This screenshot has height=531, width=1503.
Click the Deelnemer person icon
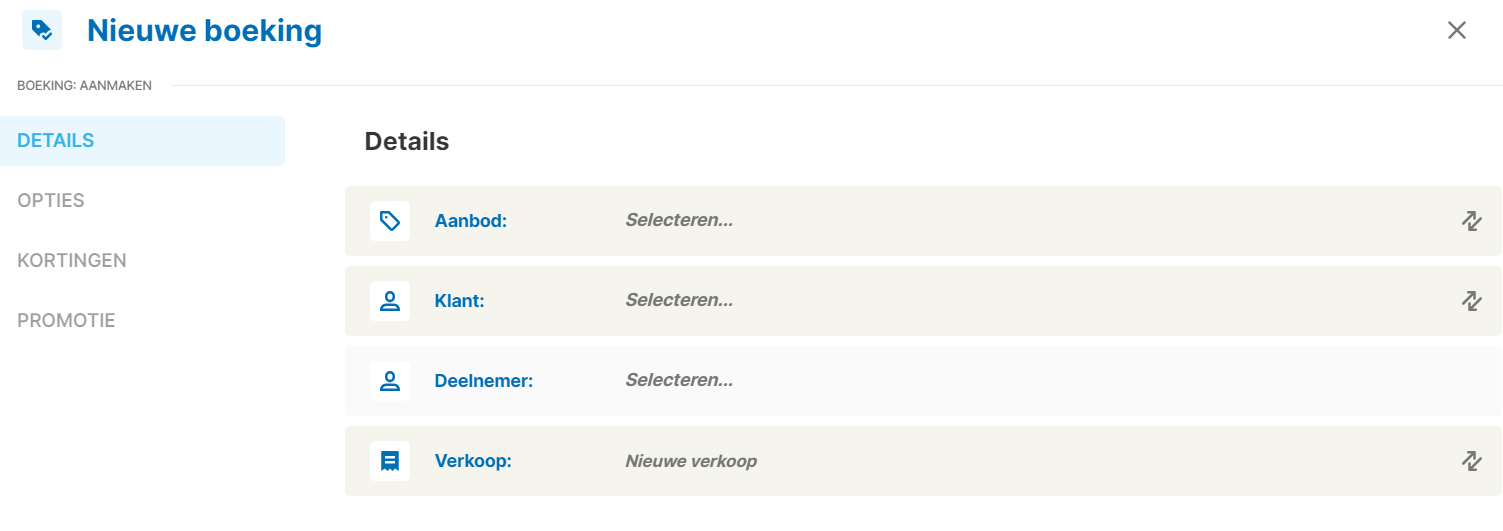pyautogui.click(x=390, y=381)
